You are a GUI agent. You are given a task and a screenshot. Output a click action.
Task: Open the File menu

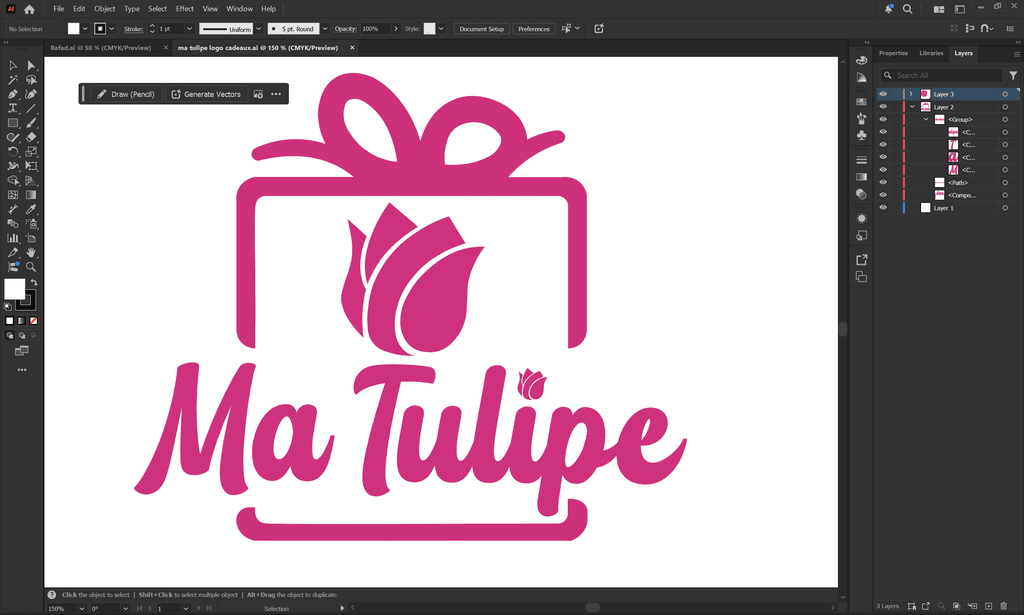59,9
